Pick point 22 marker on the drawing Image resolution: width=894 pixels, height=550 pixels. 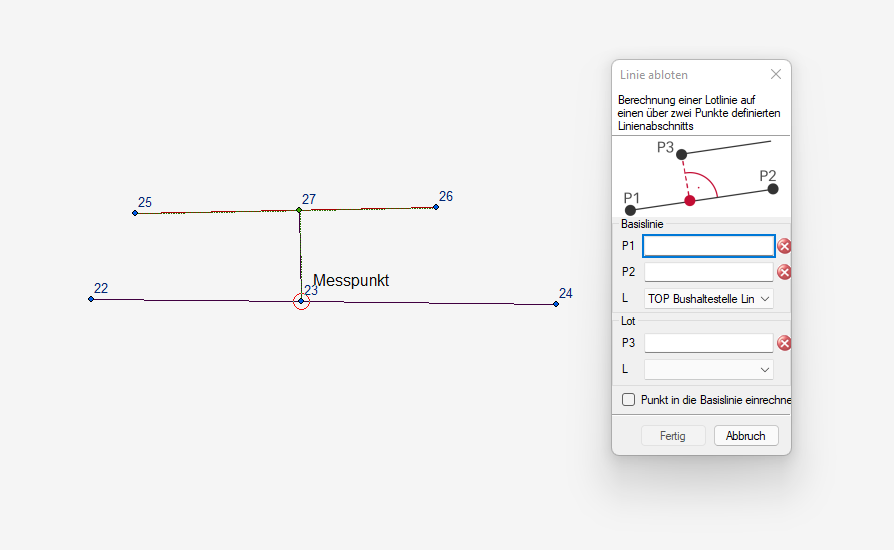[x=91, y=298]
